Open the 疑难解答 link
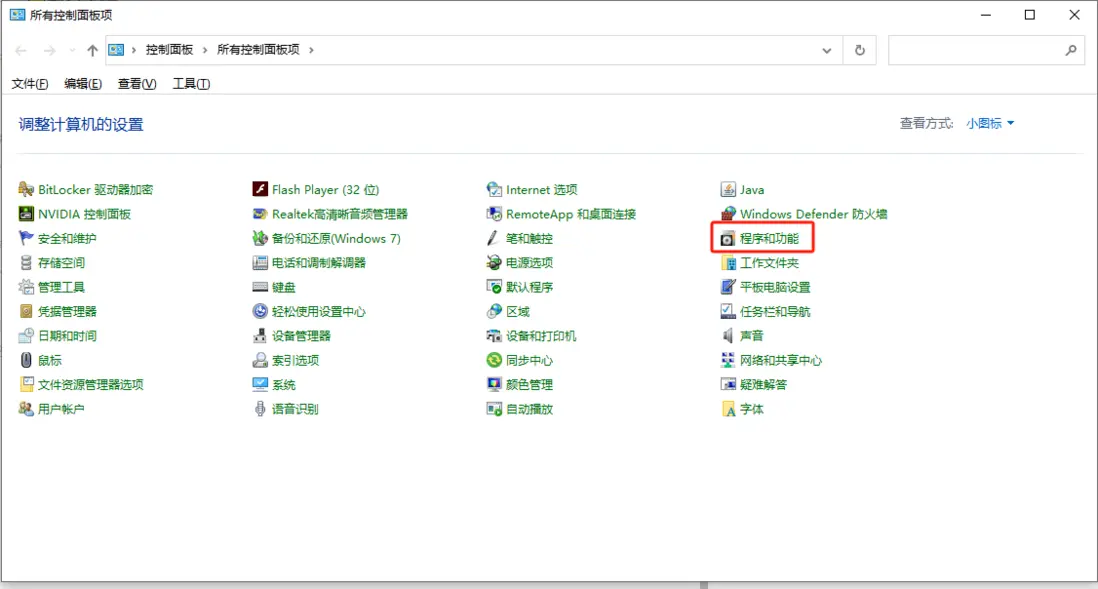This screenshot has height=589, width=1098. click(x=763, y=384)
